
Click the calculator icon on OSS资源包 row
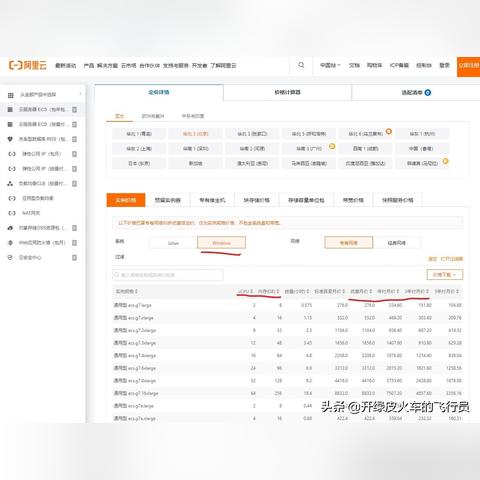point(74,228)
